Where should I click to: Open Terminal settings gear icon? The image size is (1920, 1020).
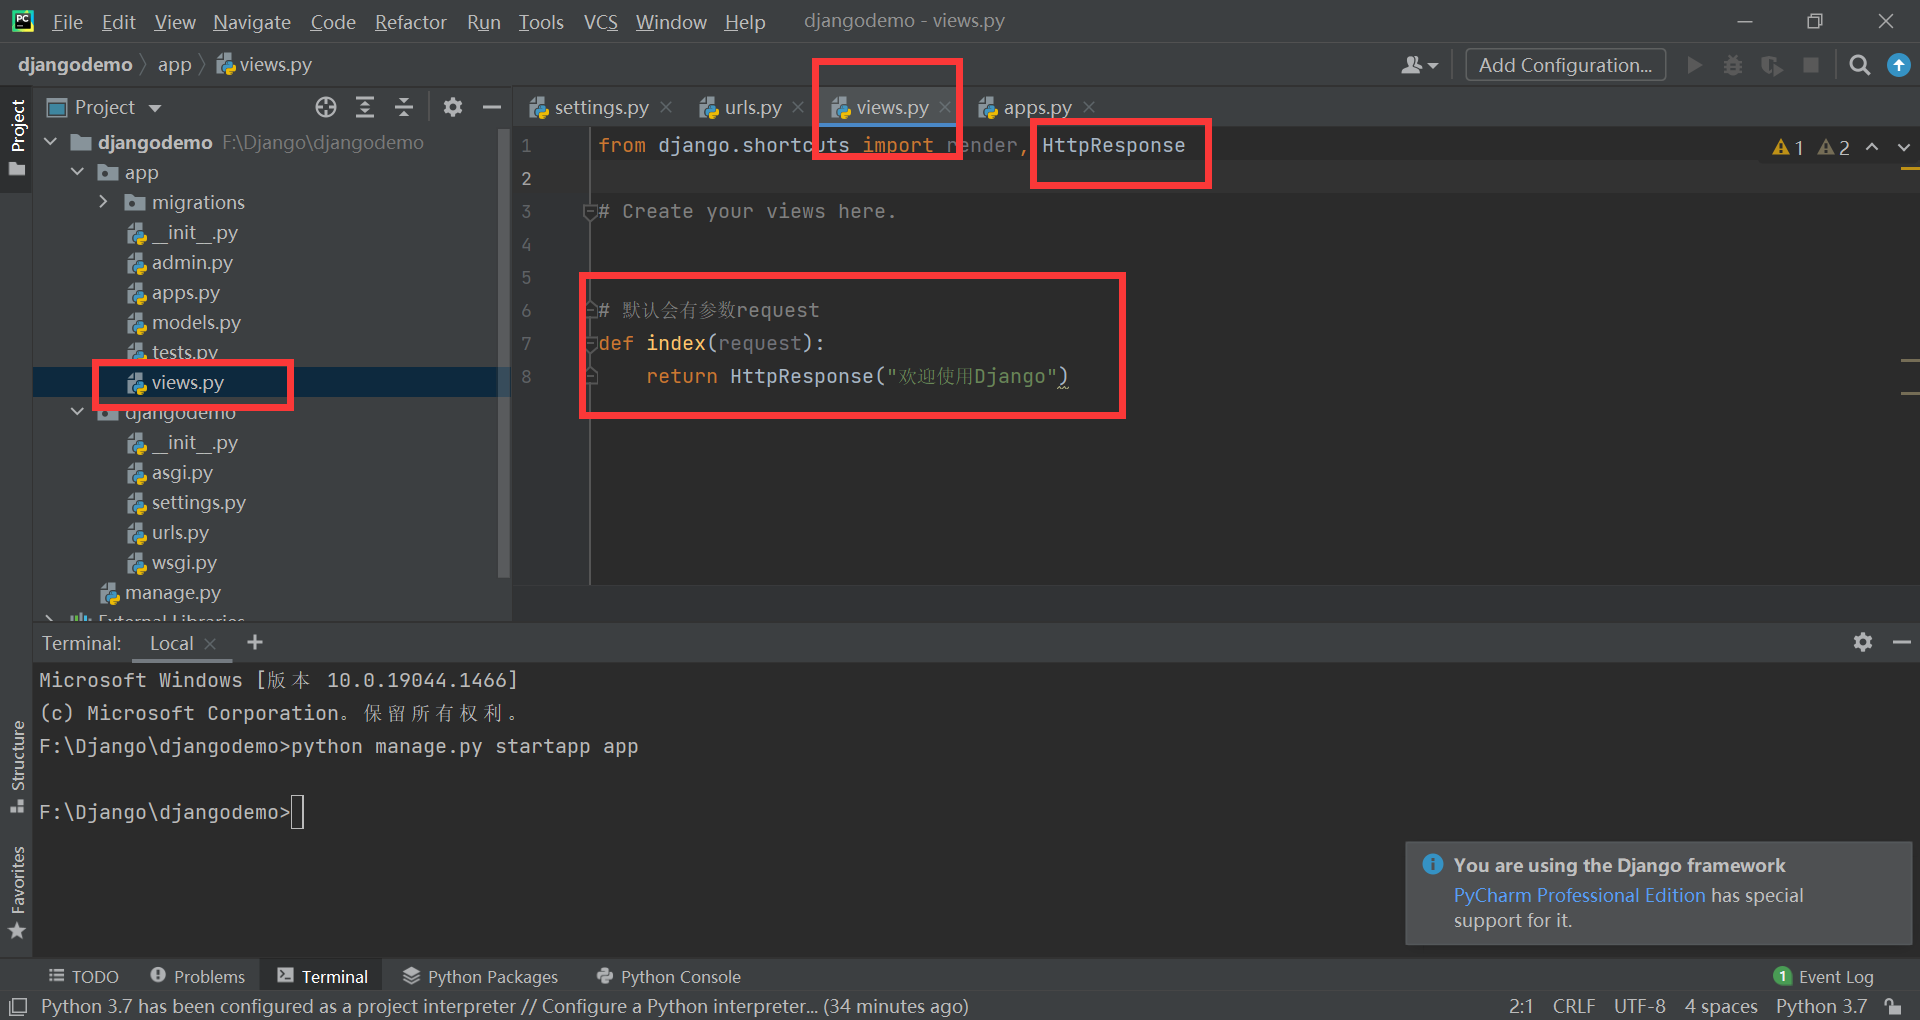pyautogui.click(x=1862, y=642)
